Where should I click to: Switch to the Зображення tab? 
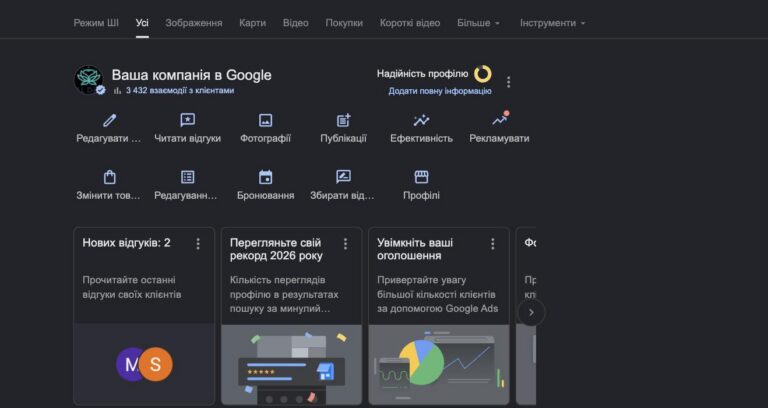pos(194,23)
